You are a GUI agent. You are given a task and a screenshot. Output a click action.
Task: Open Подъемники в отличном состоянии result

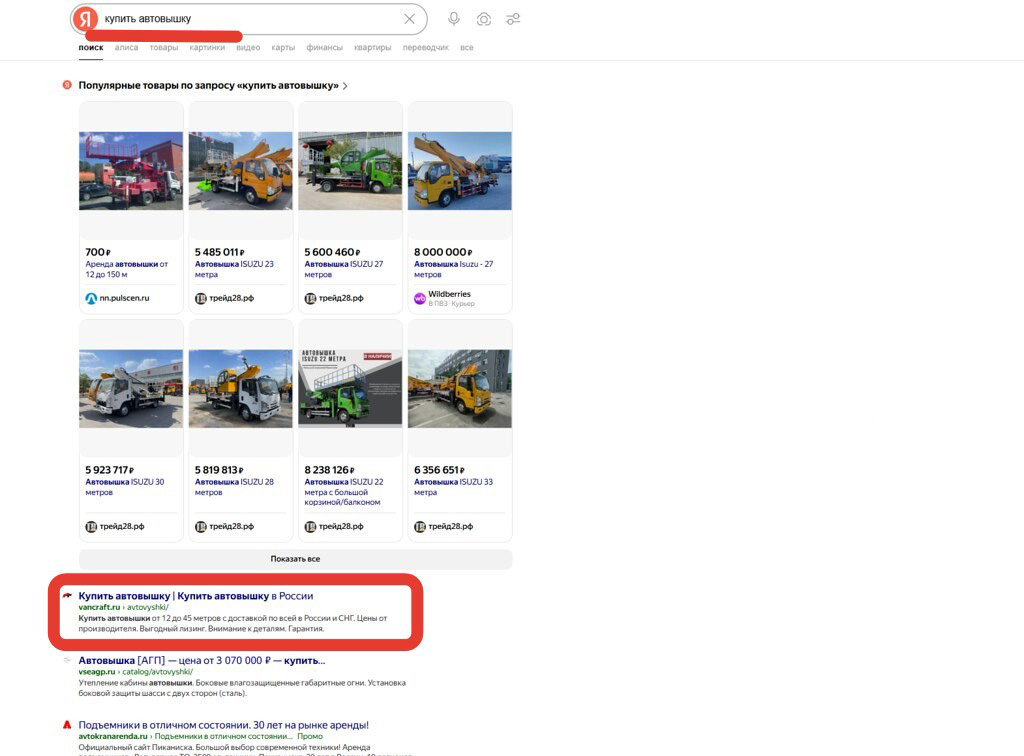pos(223,725)
